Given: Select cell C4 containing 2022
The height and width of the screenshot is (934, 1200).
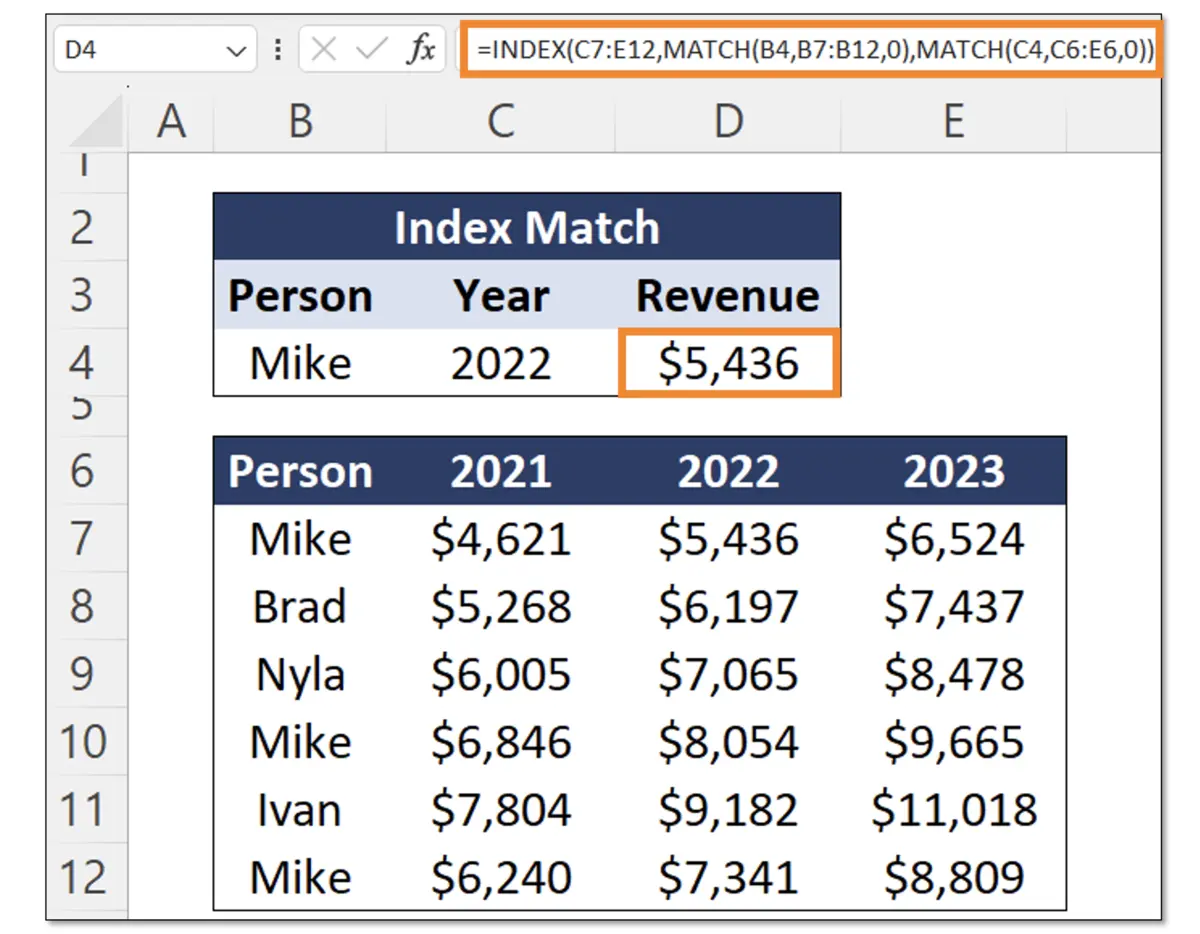Looking at the screenshot, I should (500, 362).
